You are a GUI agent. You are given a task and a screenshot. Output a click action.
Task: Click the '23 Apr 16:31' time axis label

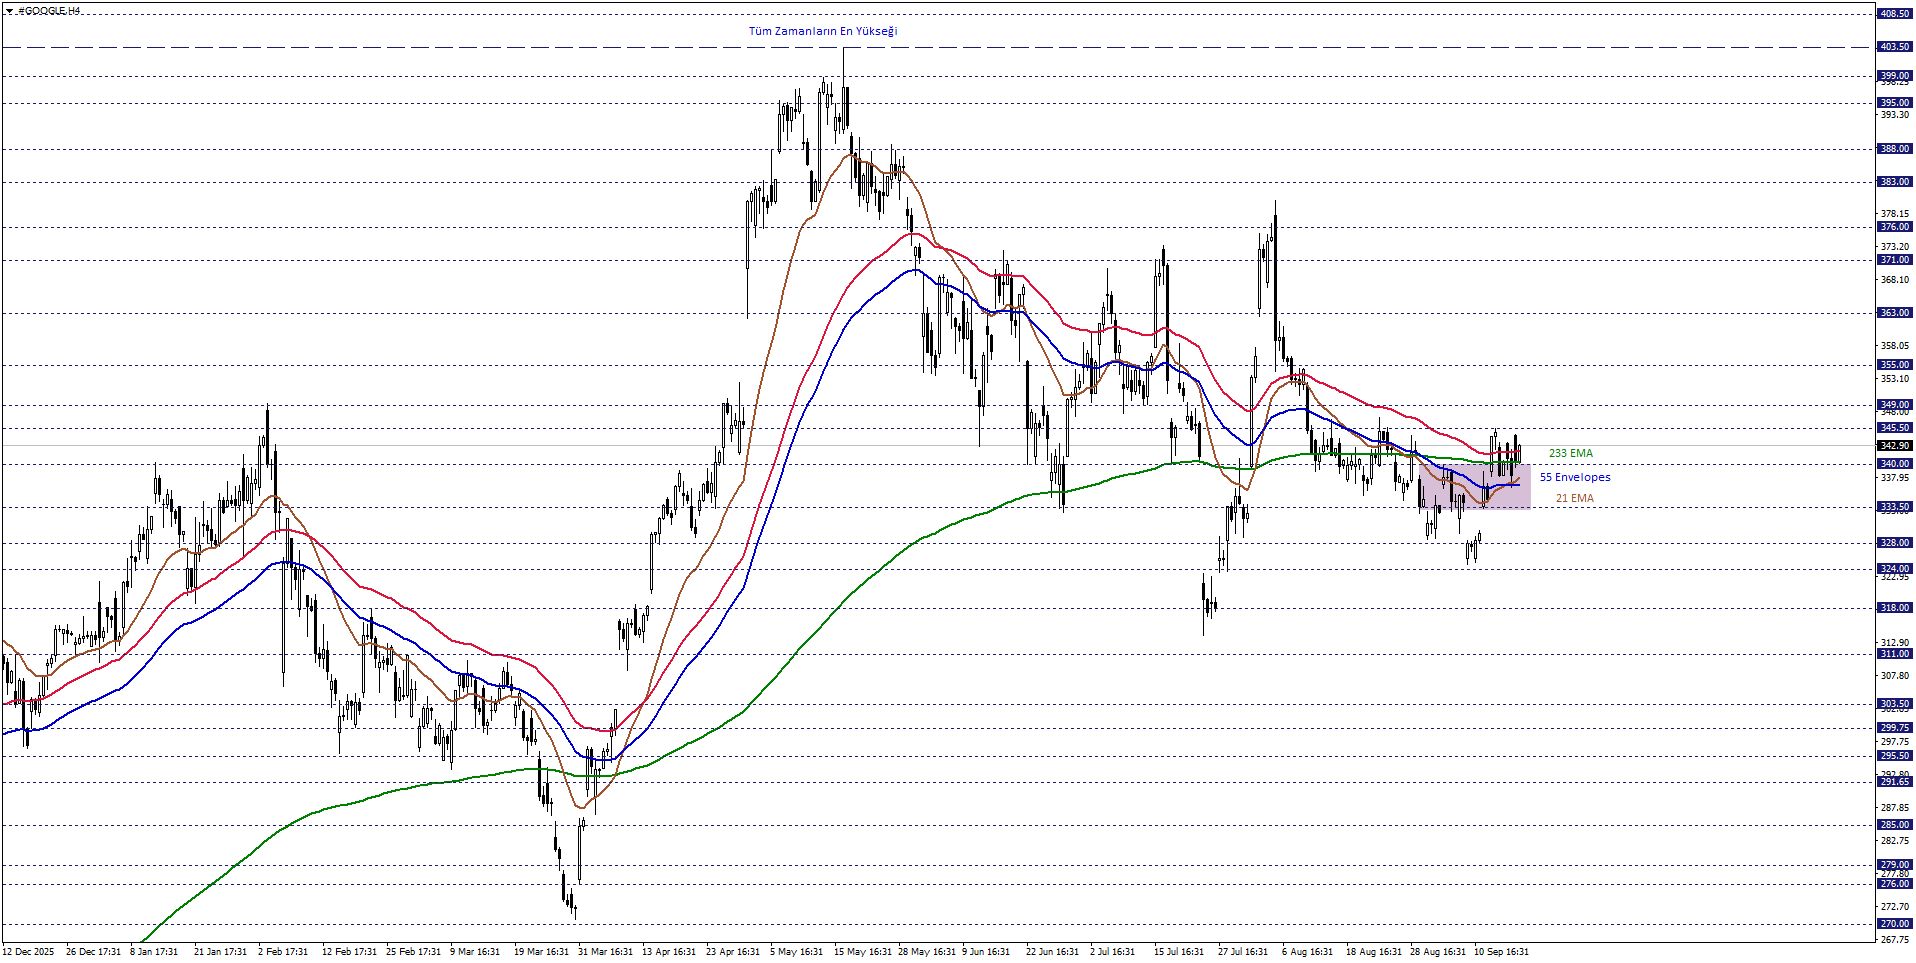click(x=733, y=952)
